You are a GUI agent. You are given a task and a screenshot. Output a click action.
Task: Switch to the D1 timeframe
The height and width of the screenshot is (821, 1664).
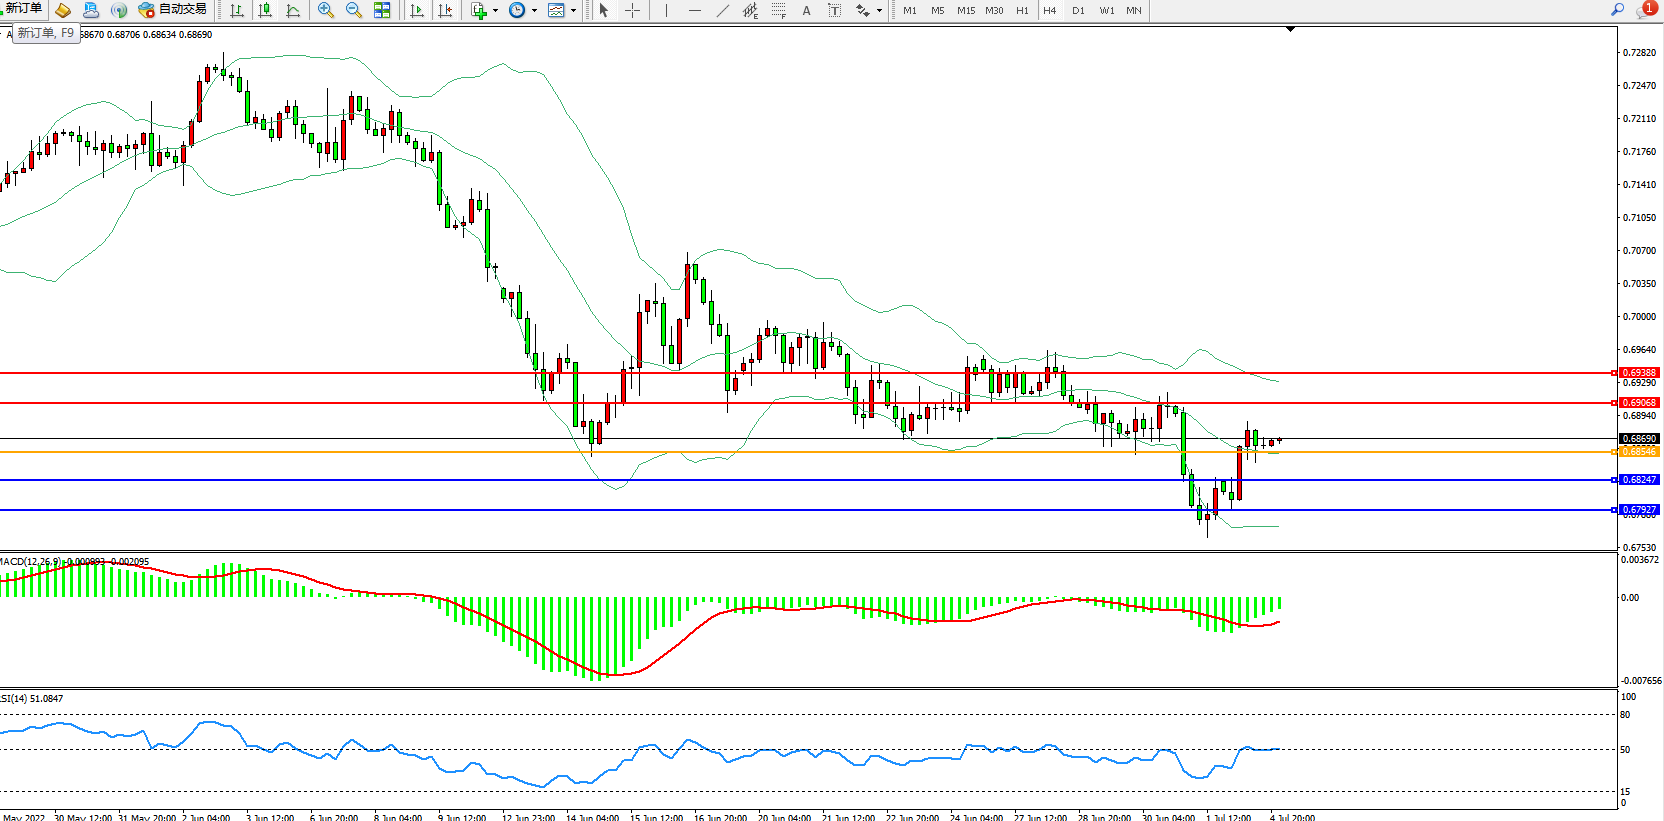[1078, 10]
